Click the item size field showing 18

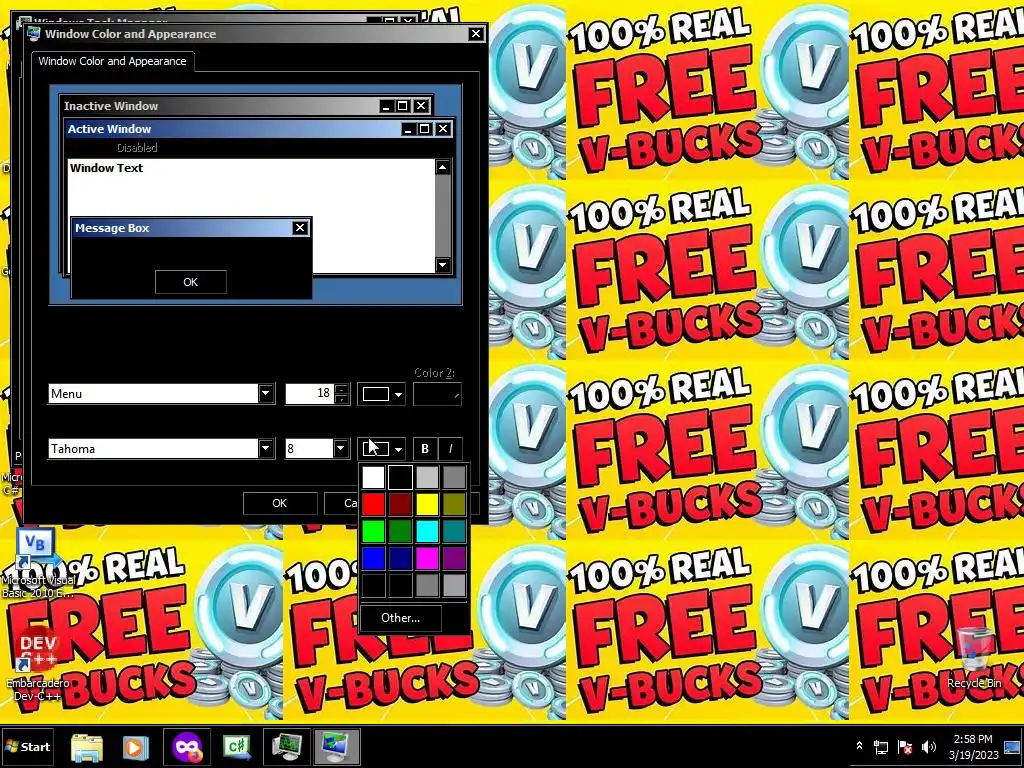coord(310,393)
